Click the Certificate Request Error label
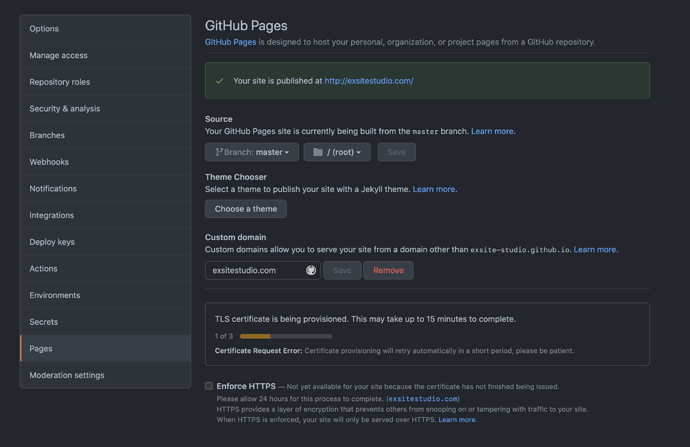 pos(258,351)
